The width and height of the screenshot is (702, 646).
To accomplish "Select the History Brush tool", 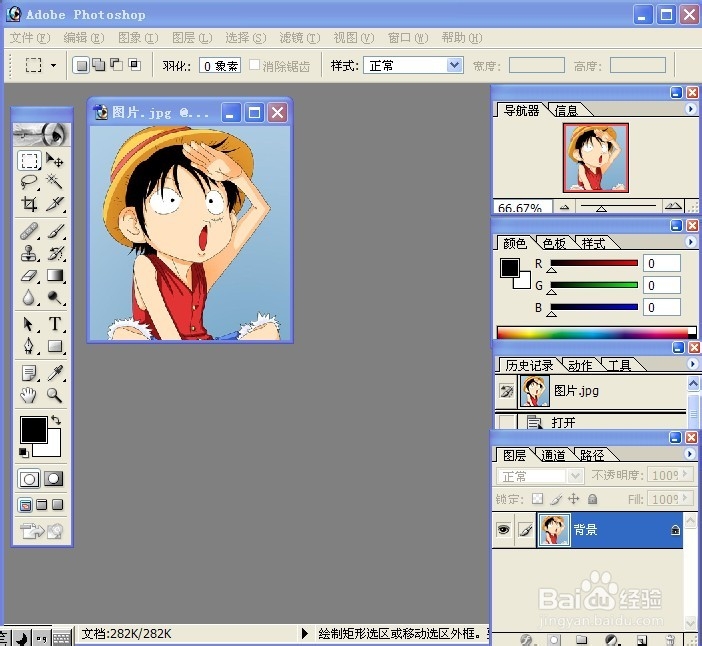I will 55,253.
